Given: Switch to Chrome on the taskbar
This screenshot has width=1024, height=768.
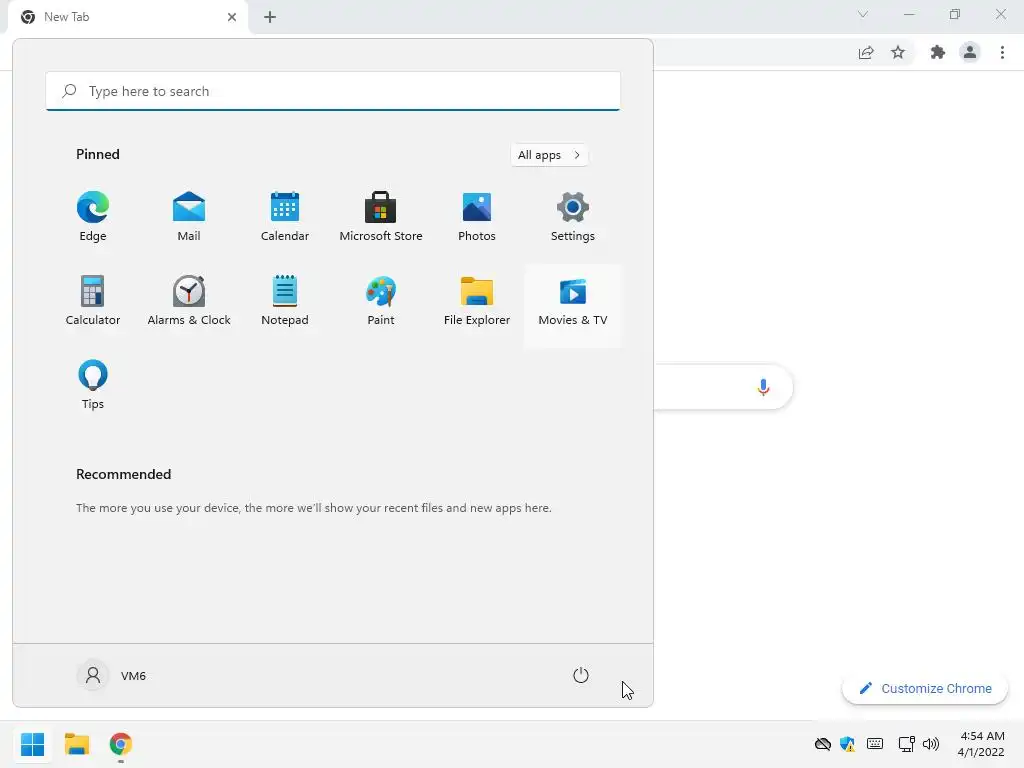Looking at the screenshot, I should (121, 744).
